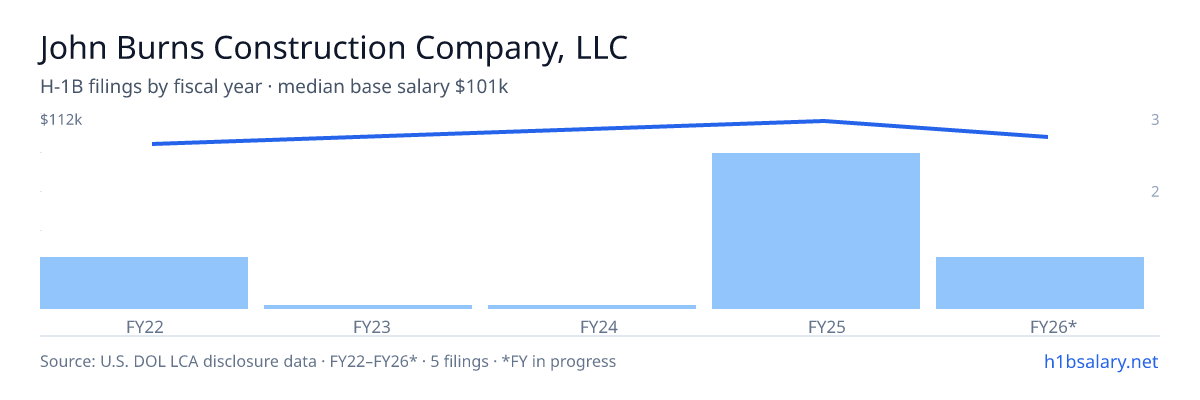The image size is (1200, 400).
Task: Click the FY23 axis label
Action: (x=368, y=326)
